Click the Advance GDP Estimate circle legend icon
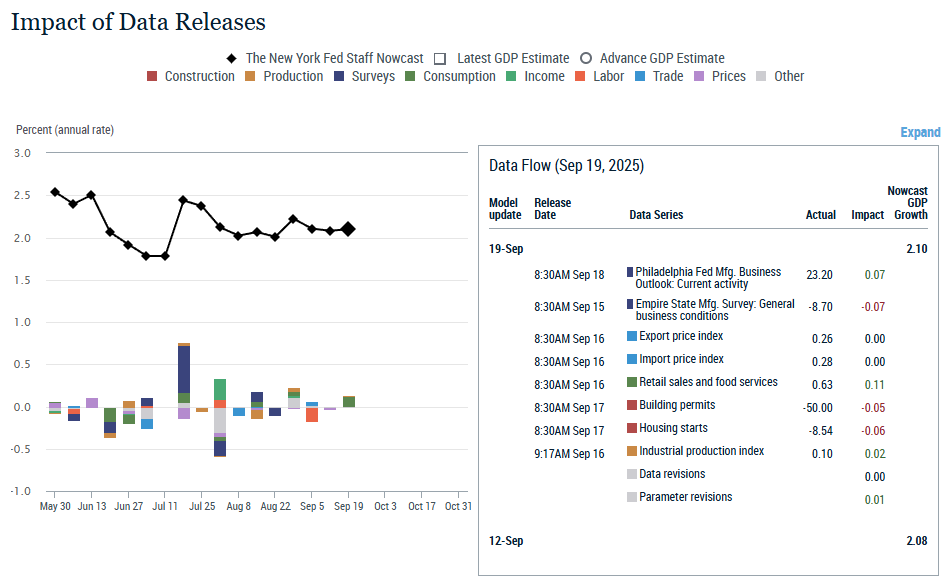This screenshot has height=581, width=950. [586, 59]
